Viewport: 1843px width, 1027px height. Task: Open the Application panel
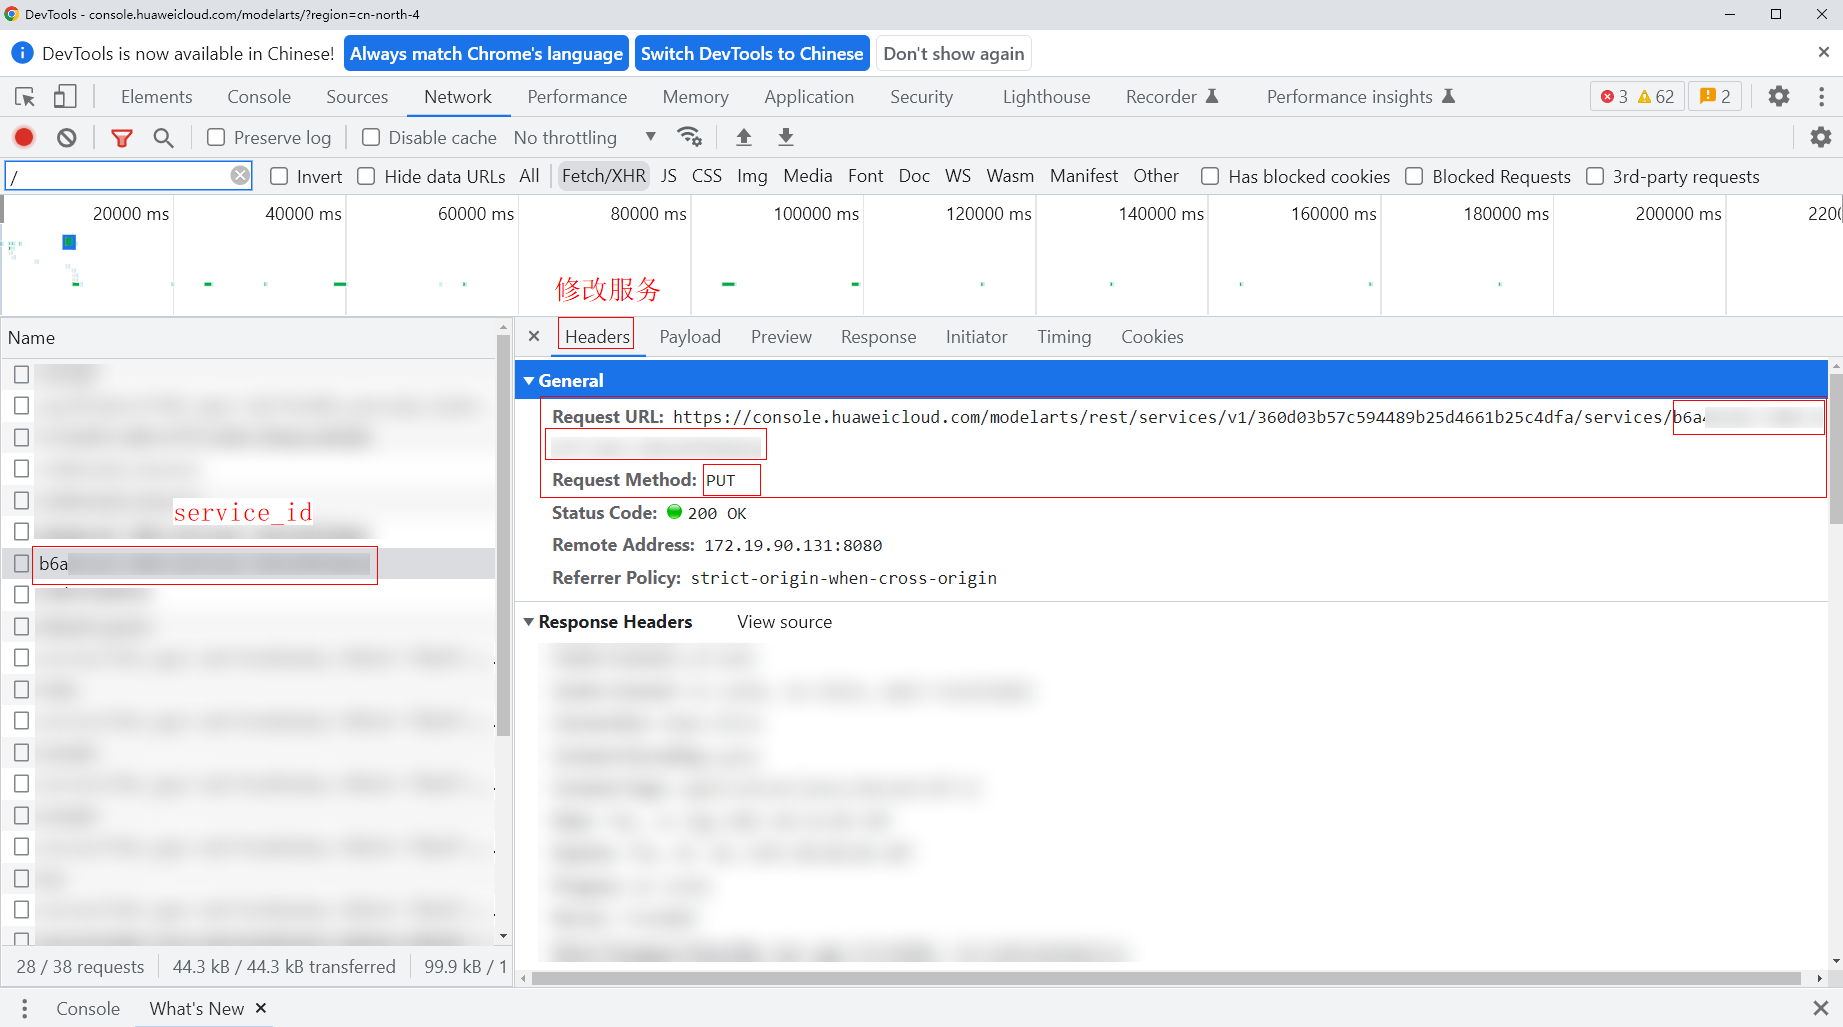809,97
